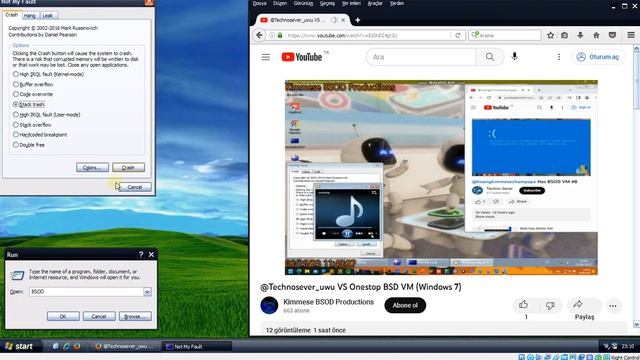The image size is (640, 360).
Task: Open the browser hamburger menu
Action: (x=631, y=36)
